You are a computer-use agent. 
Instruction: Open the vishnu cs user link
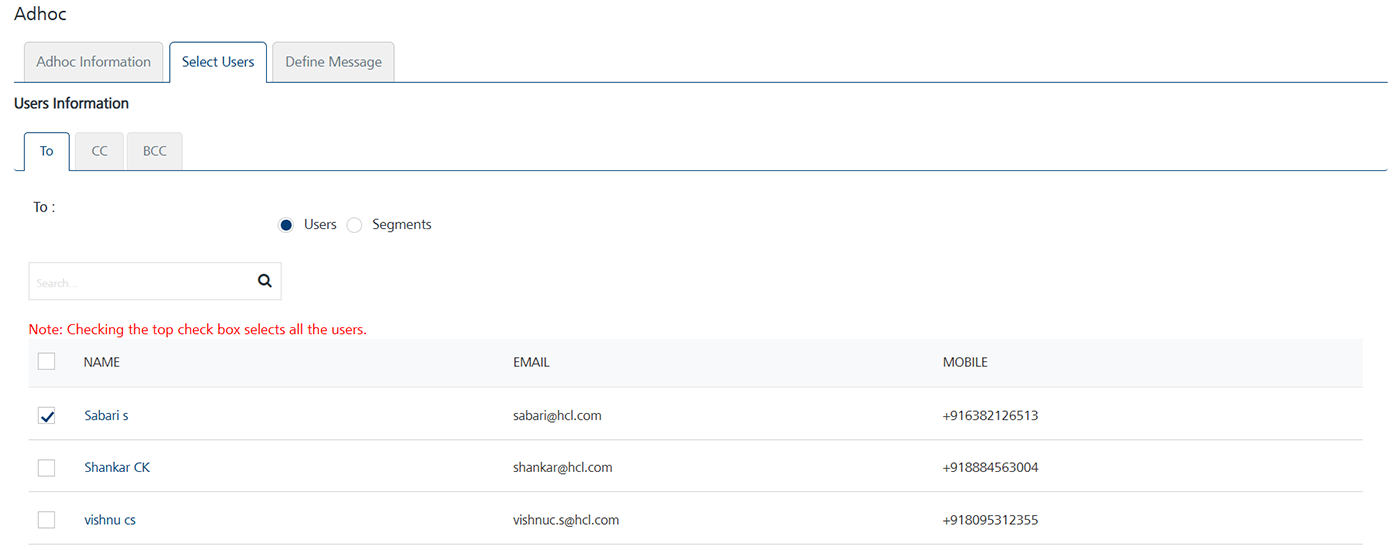pyautogui.click(x=110, y=520)
